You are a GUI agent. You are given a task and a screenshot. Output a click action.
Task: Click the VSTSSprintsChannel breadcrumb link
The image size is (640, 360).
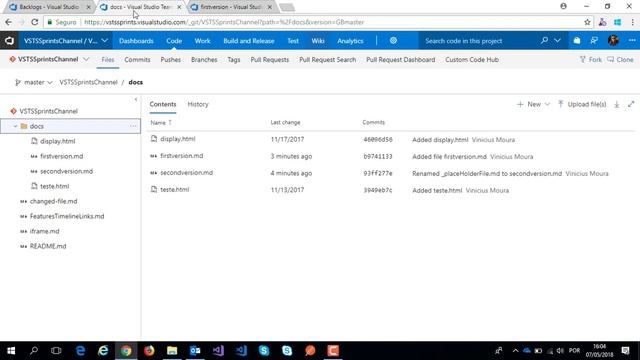click(89, 82)
